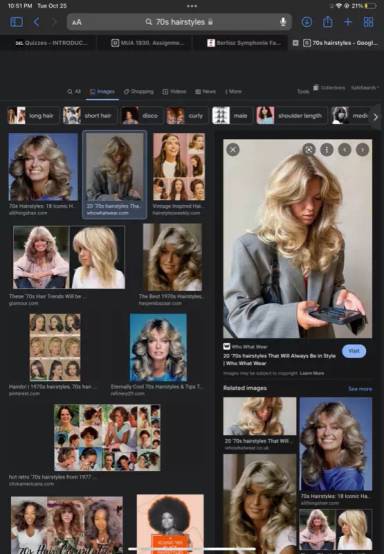Filter by the male chip
384x554 pixels.
(x=232, y=116)
